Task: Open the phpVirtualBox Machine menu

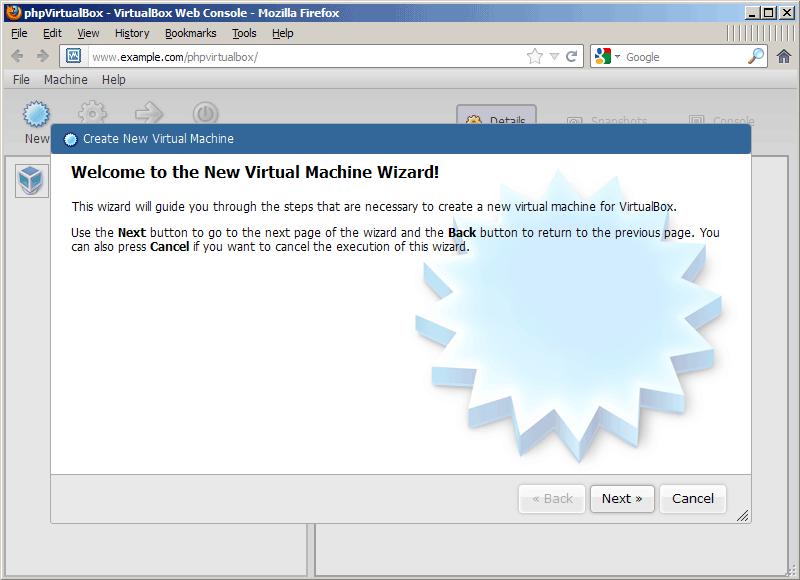Action: click(x=65, y=80)
